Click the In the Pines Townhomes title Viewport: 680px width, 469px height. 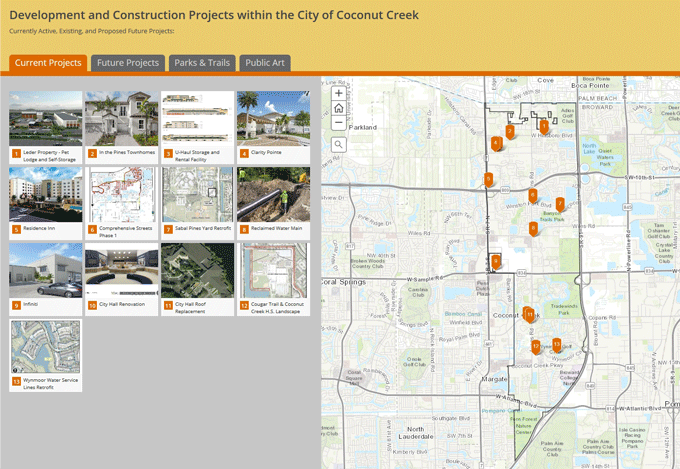[x=126, y=153]
